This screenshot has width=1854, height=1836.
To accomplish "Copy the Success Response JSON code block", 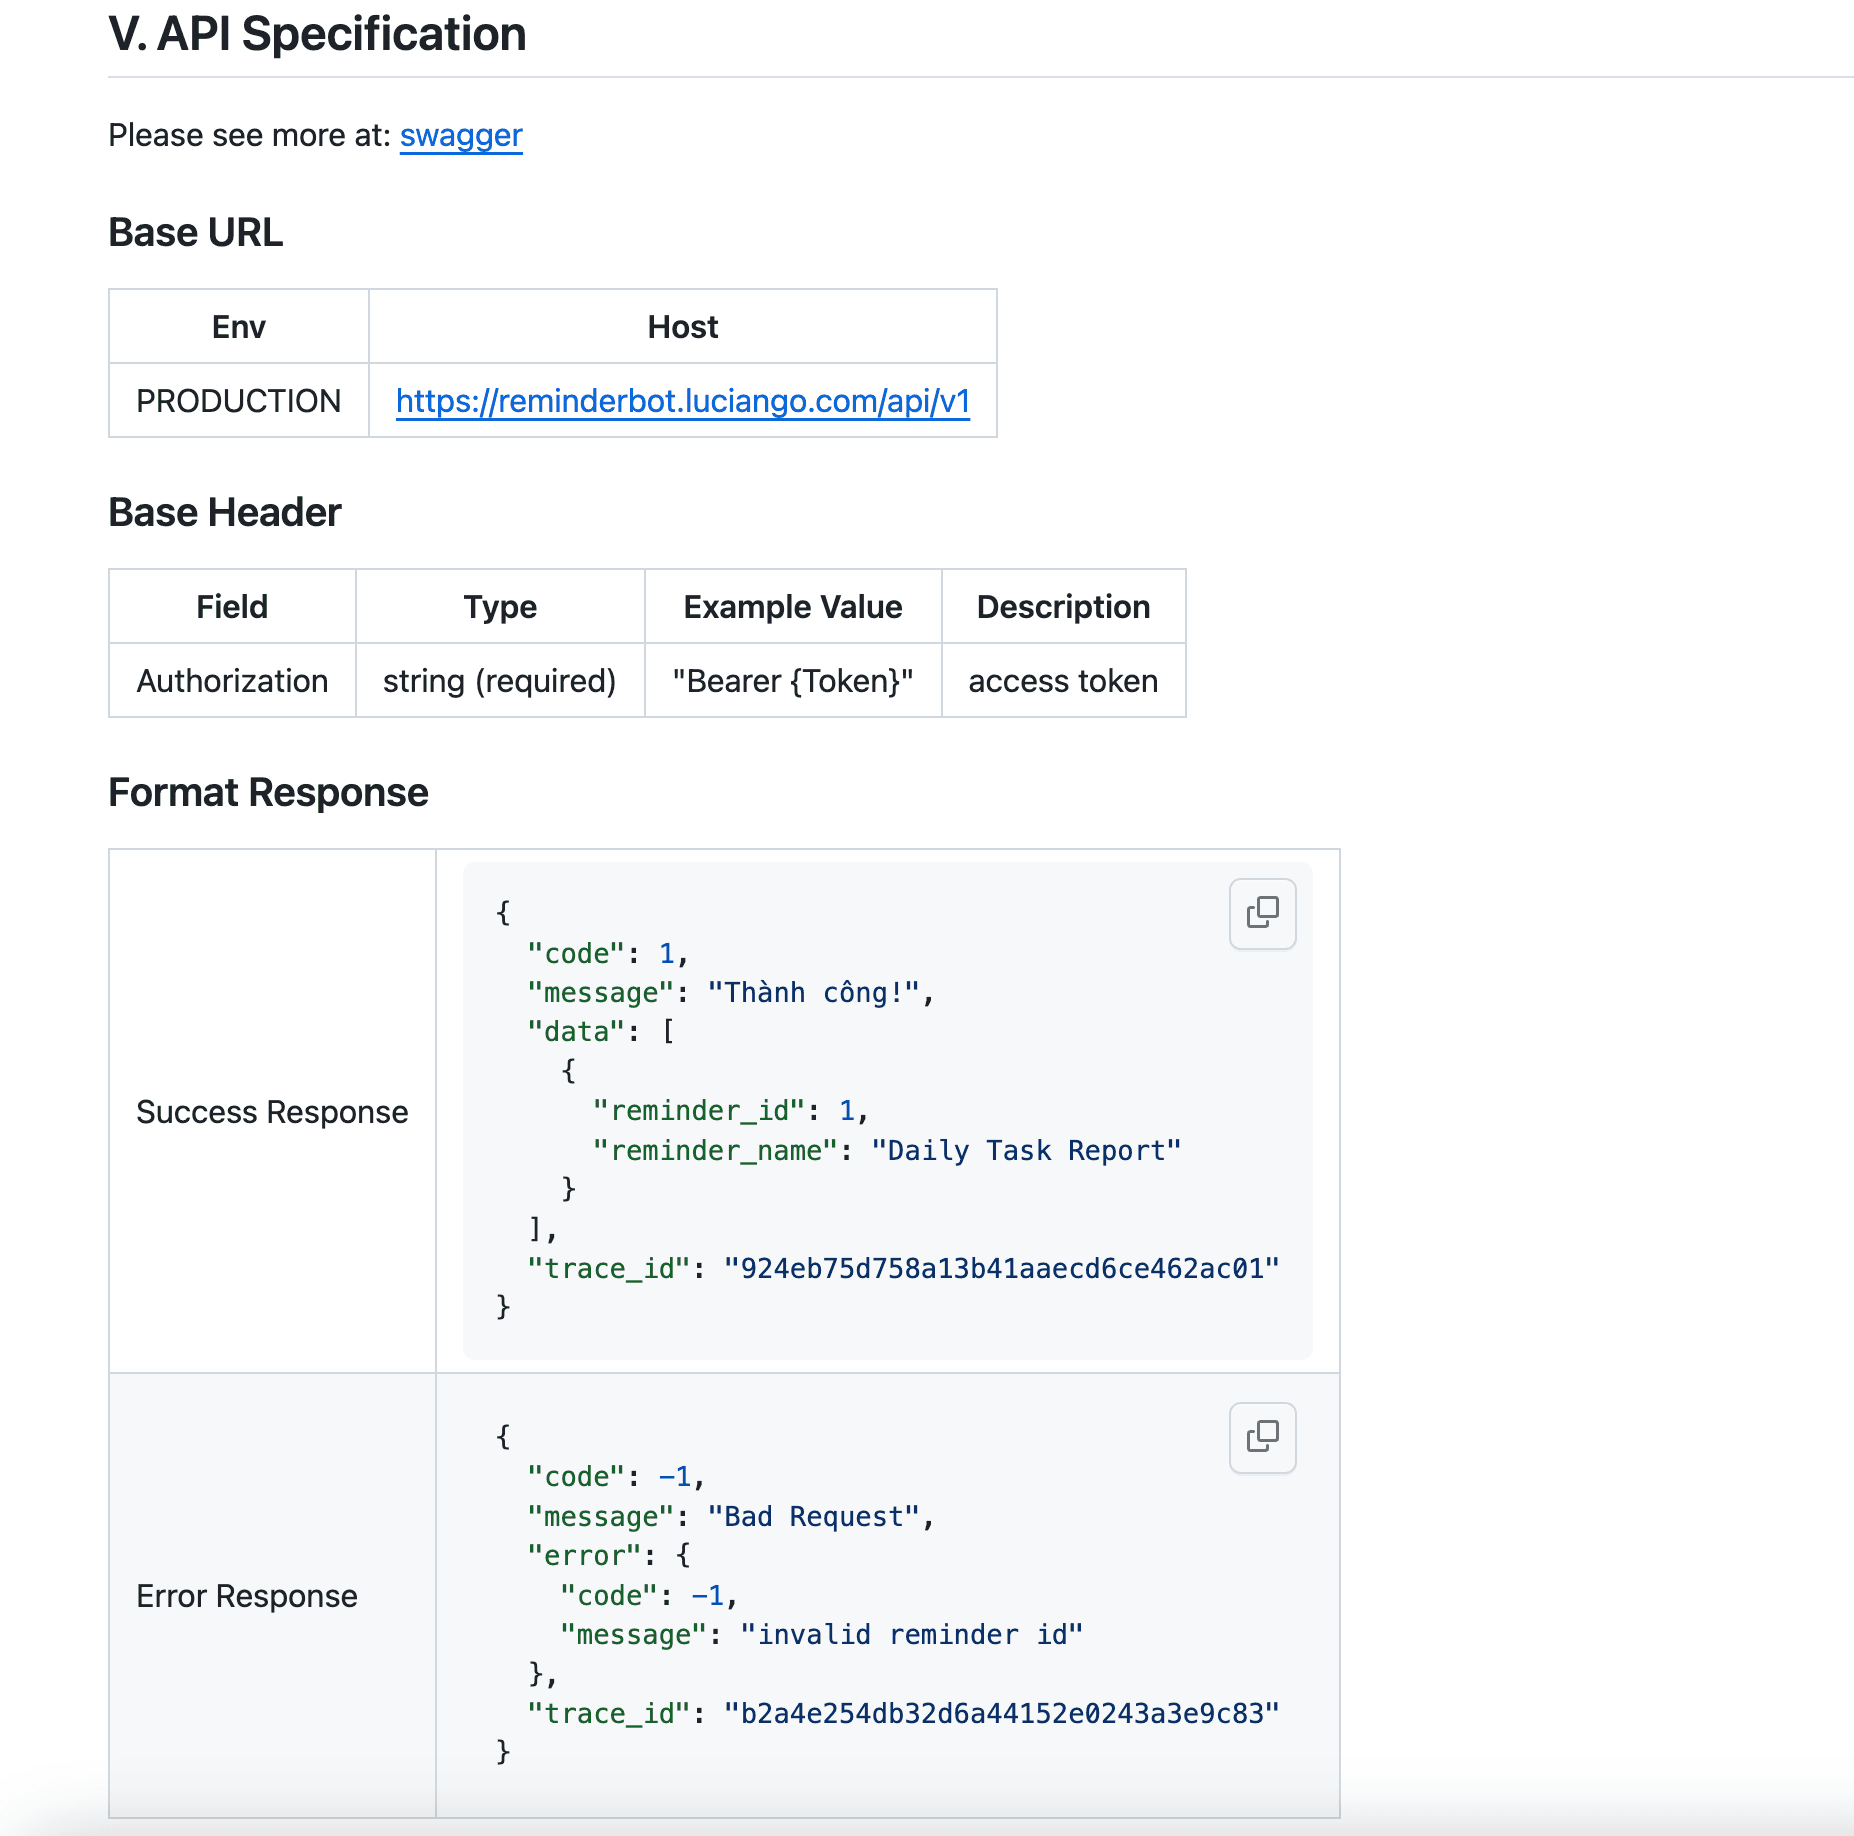I will pos(1262,913).
